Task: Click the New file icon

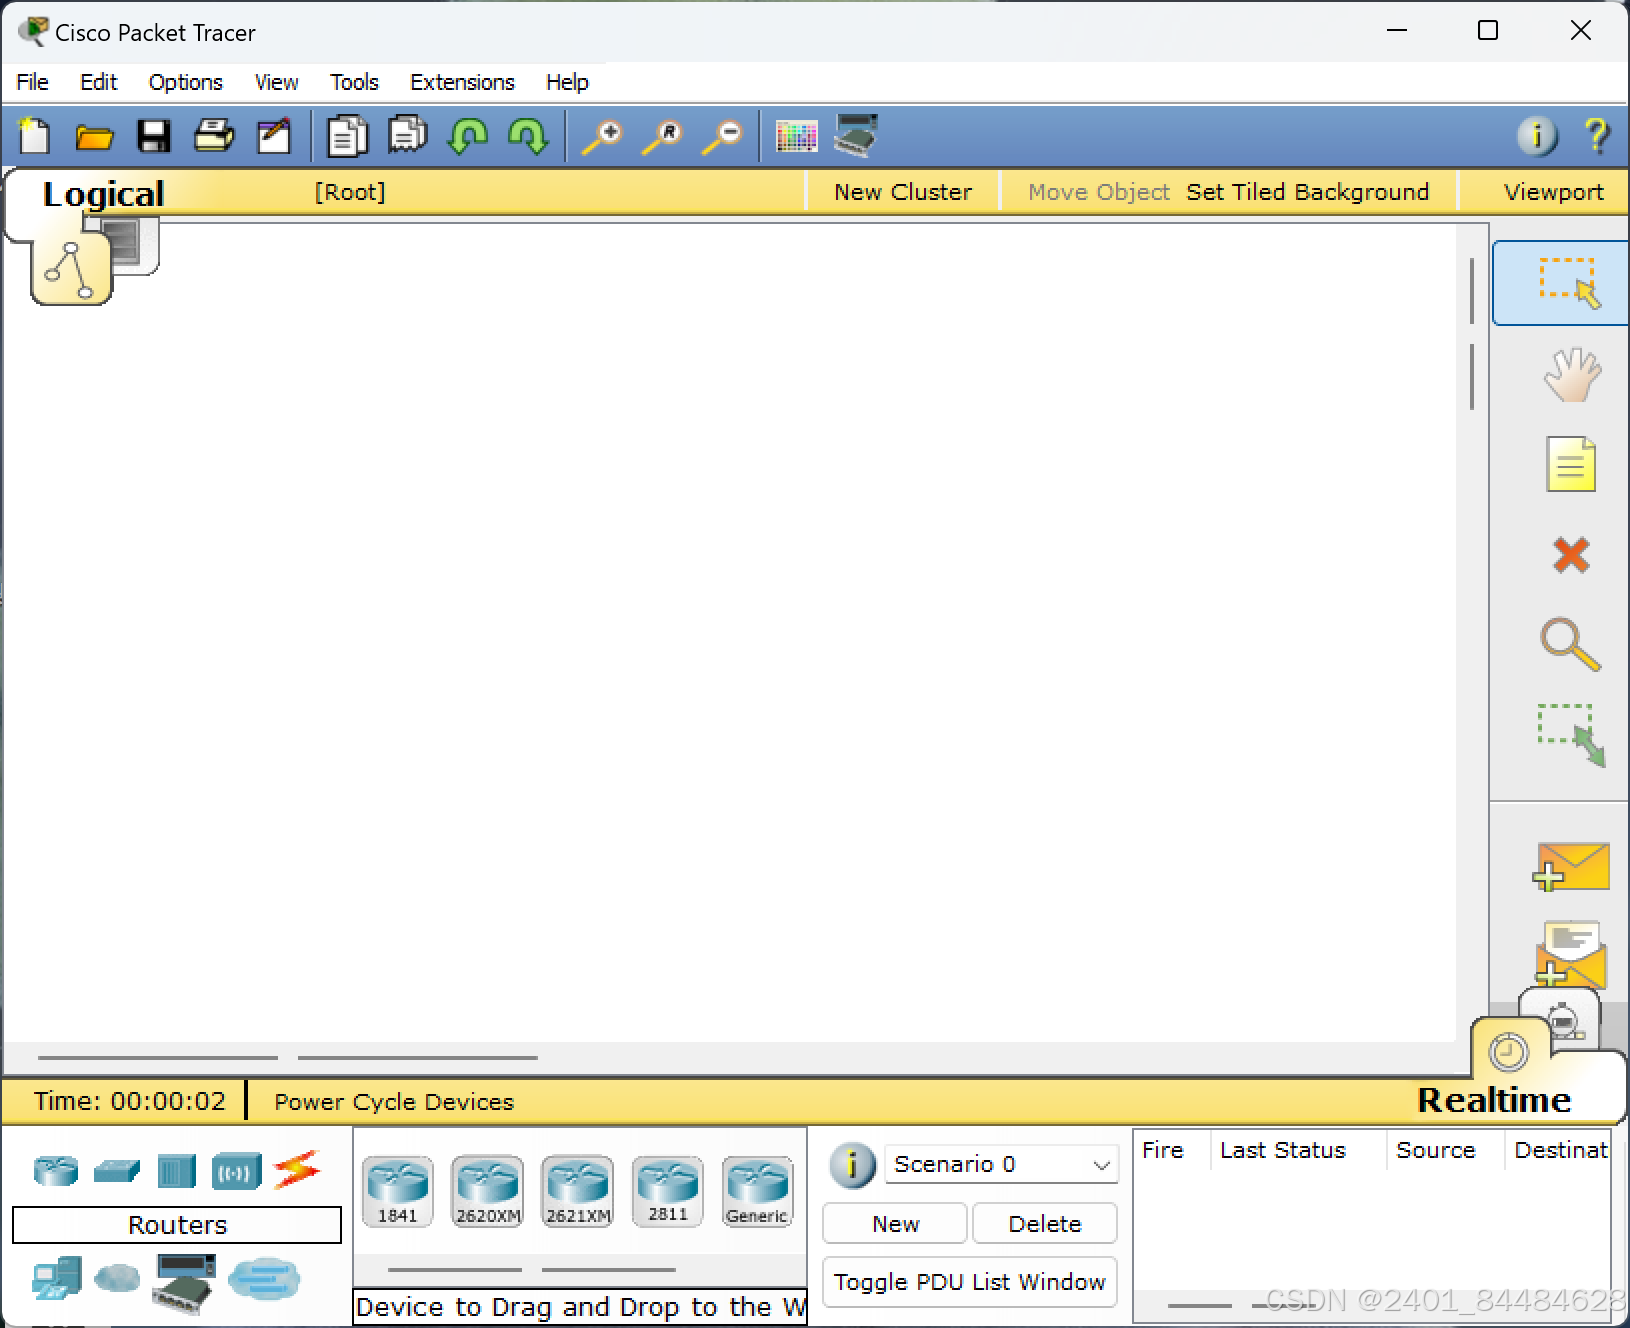Action: (x=35, y=136)
